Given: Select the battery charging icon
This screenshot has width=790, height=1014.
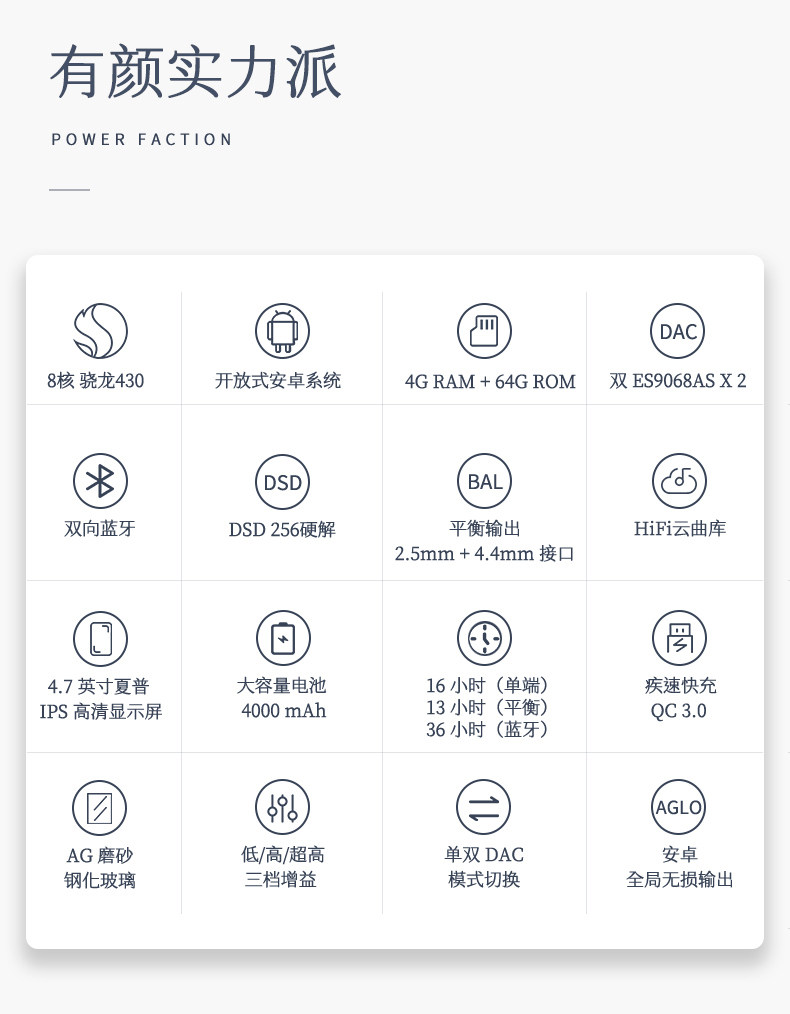Looking at the screenshot, I should tap(283, 638).
